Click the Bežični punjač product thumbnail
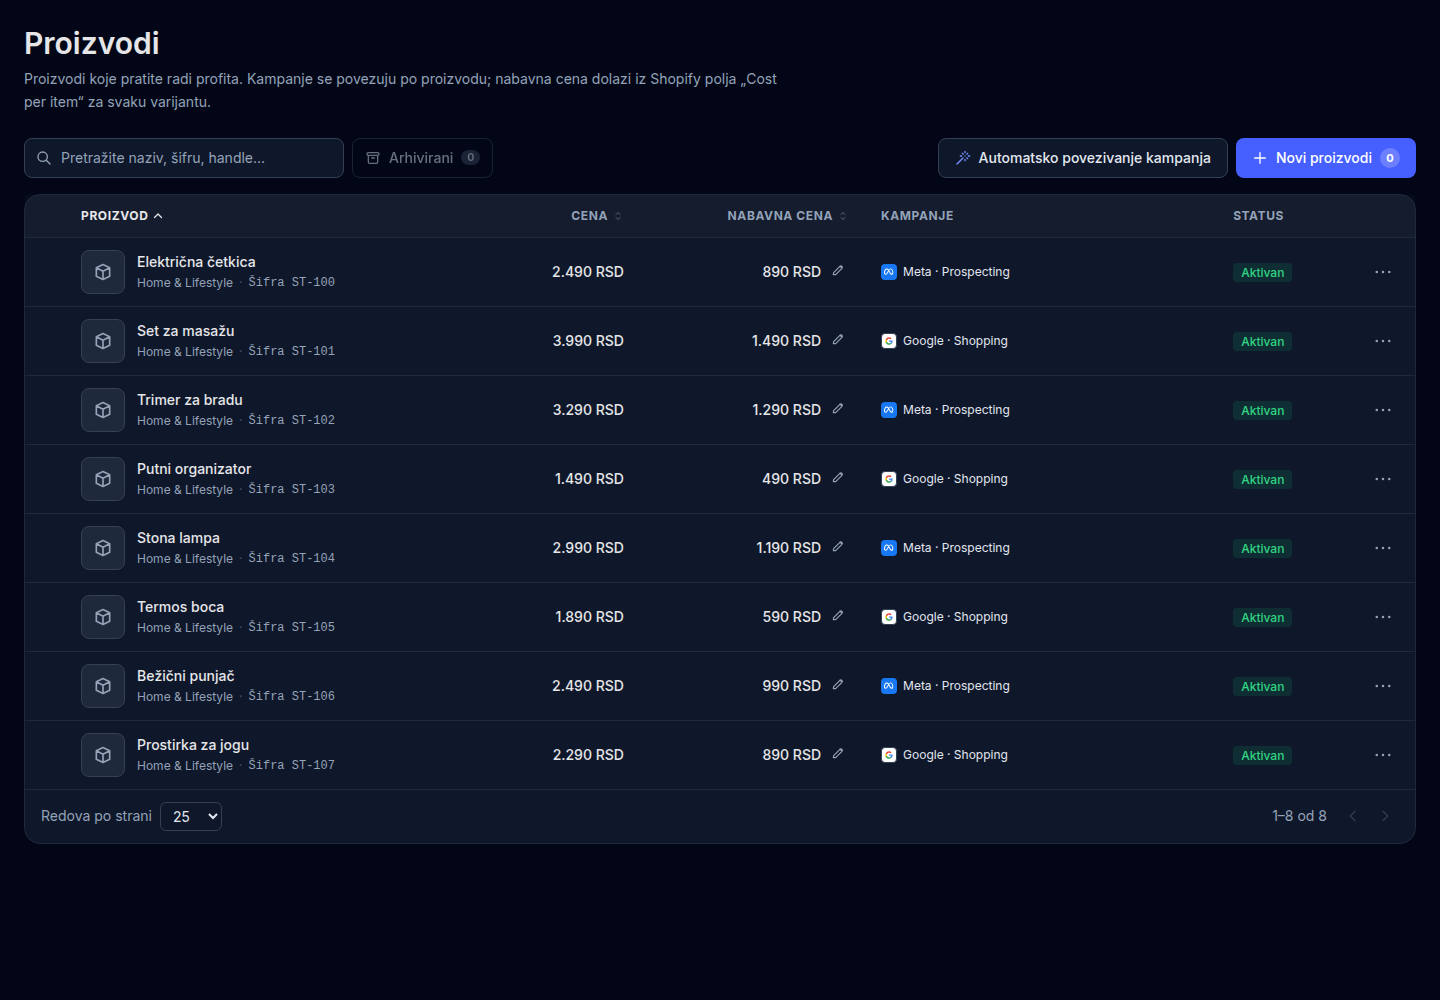 tap(103, 686)
